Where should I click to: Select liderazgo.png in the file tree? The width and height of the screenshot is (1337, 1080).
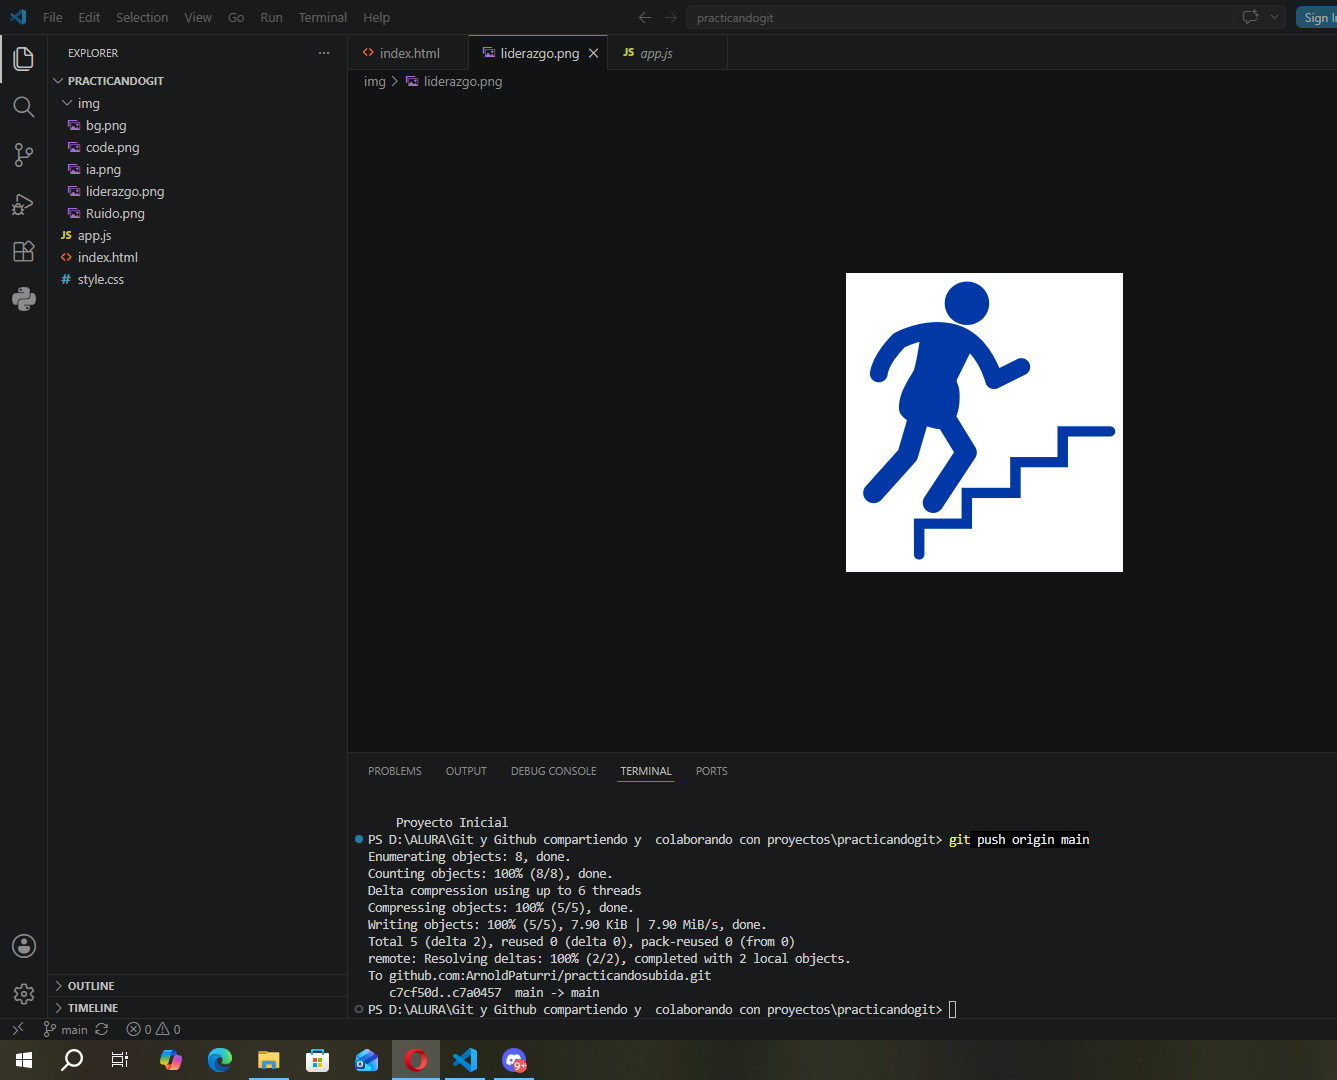(x=197, y=191)
